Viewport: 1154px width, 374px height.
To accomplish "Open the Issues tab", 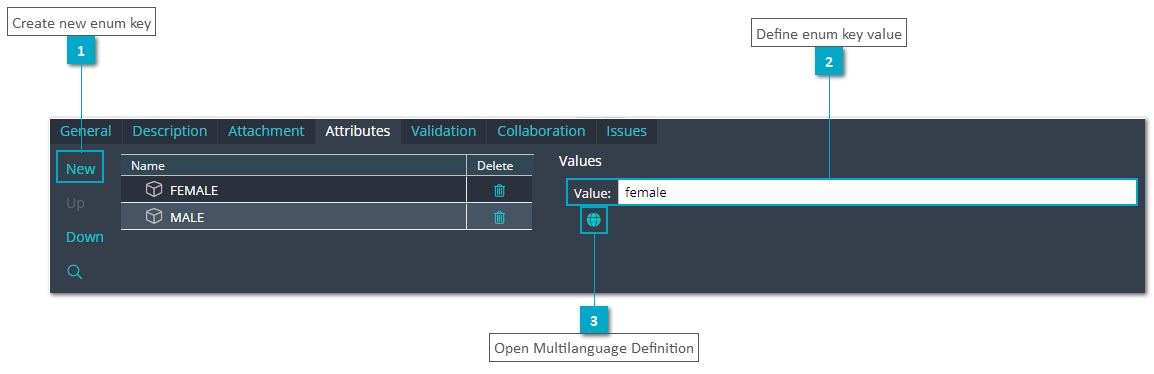I will point(626,131).
